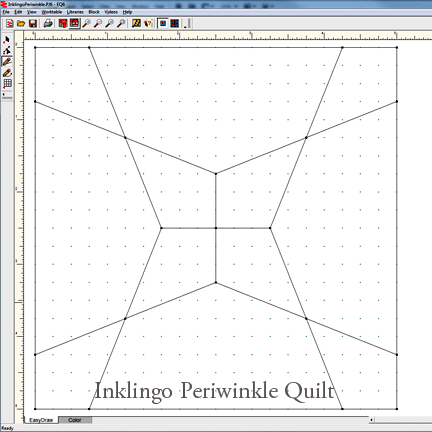This screenshot has width=432, height=432.
Task: Click the horizontal scrollbar left arrow
Action: 371,420
